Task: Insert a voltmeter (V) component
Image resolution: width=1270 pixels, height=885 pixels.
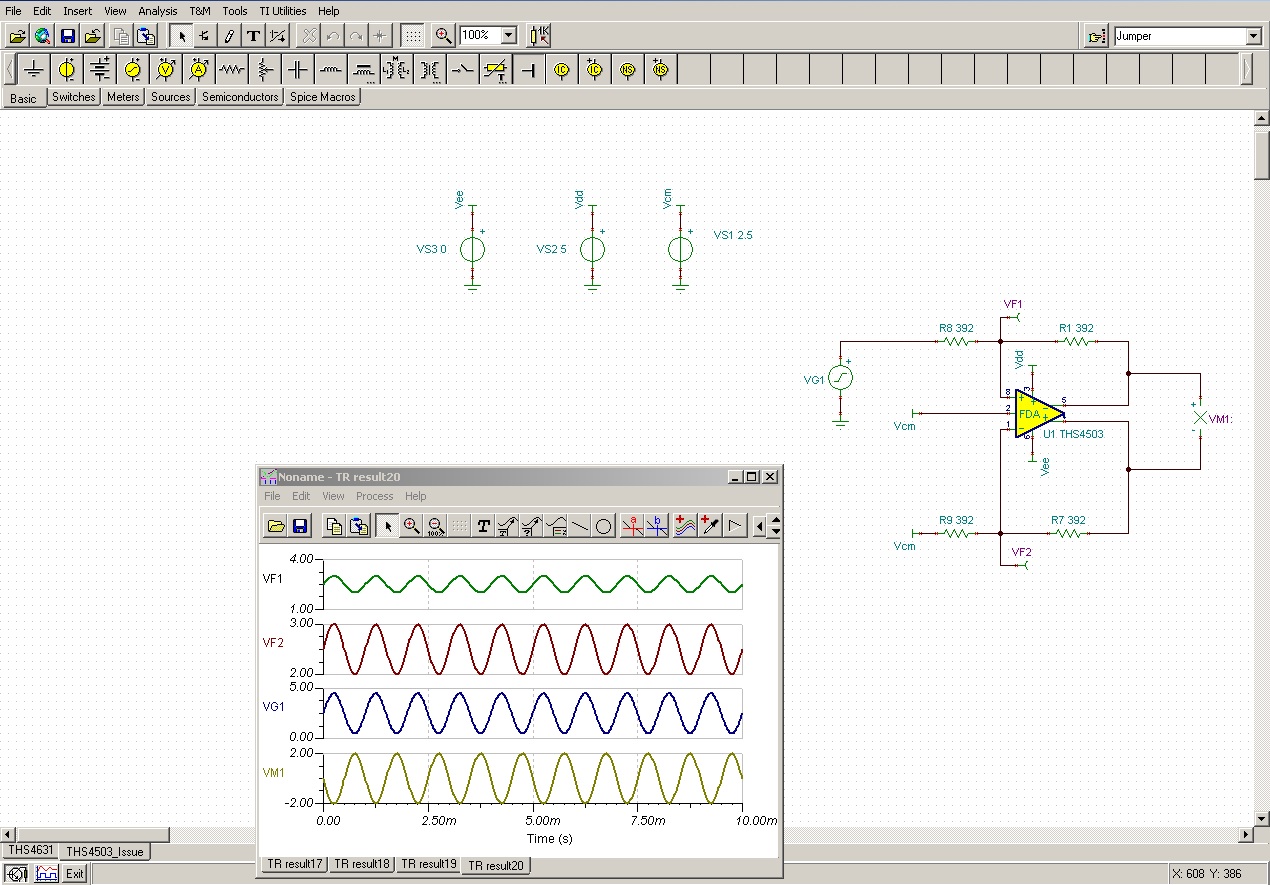Action: click(166, 70)
